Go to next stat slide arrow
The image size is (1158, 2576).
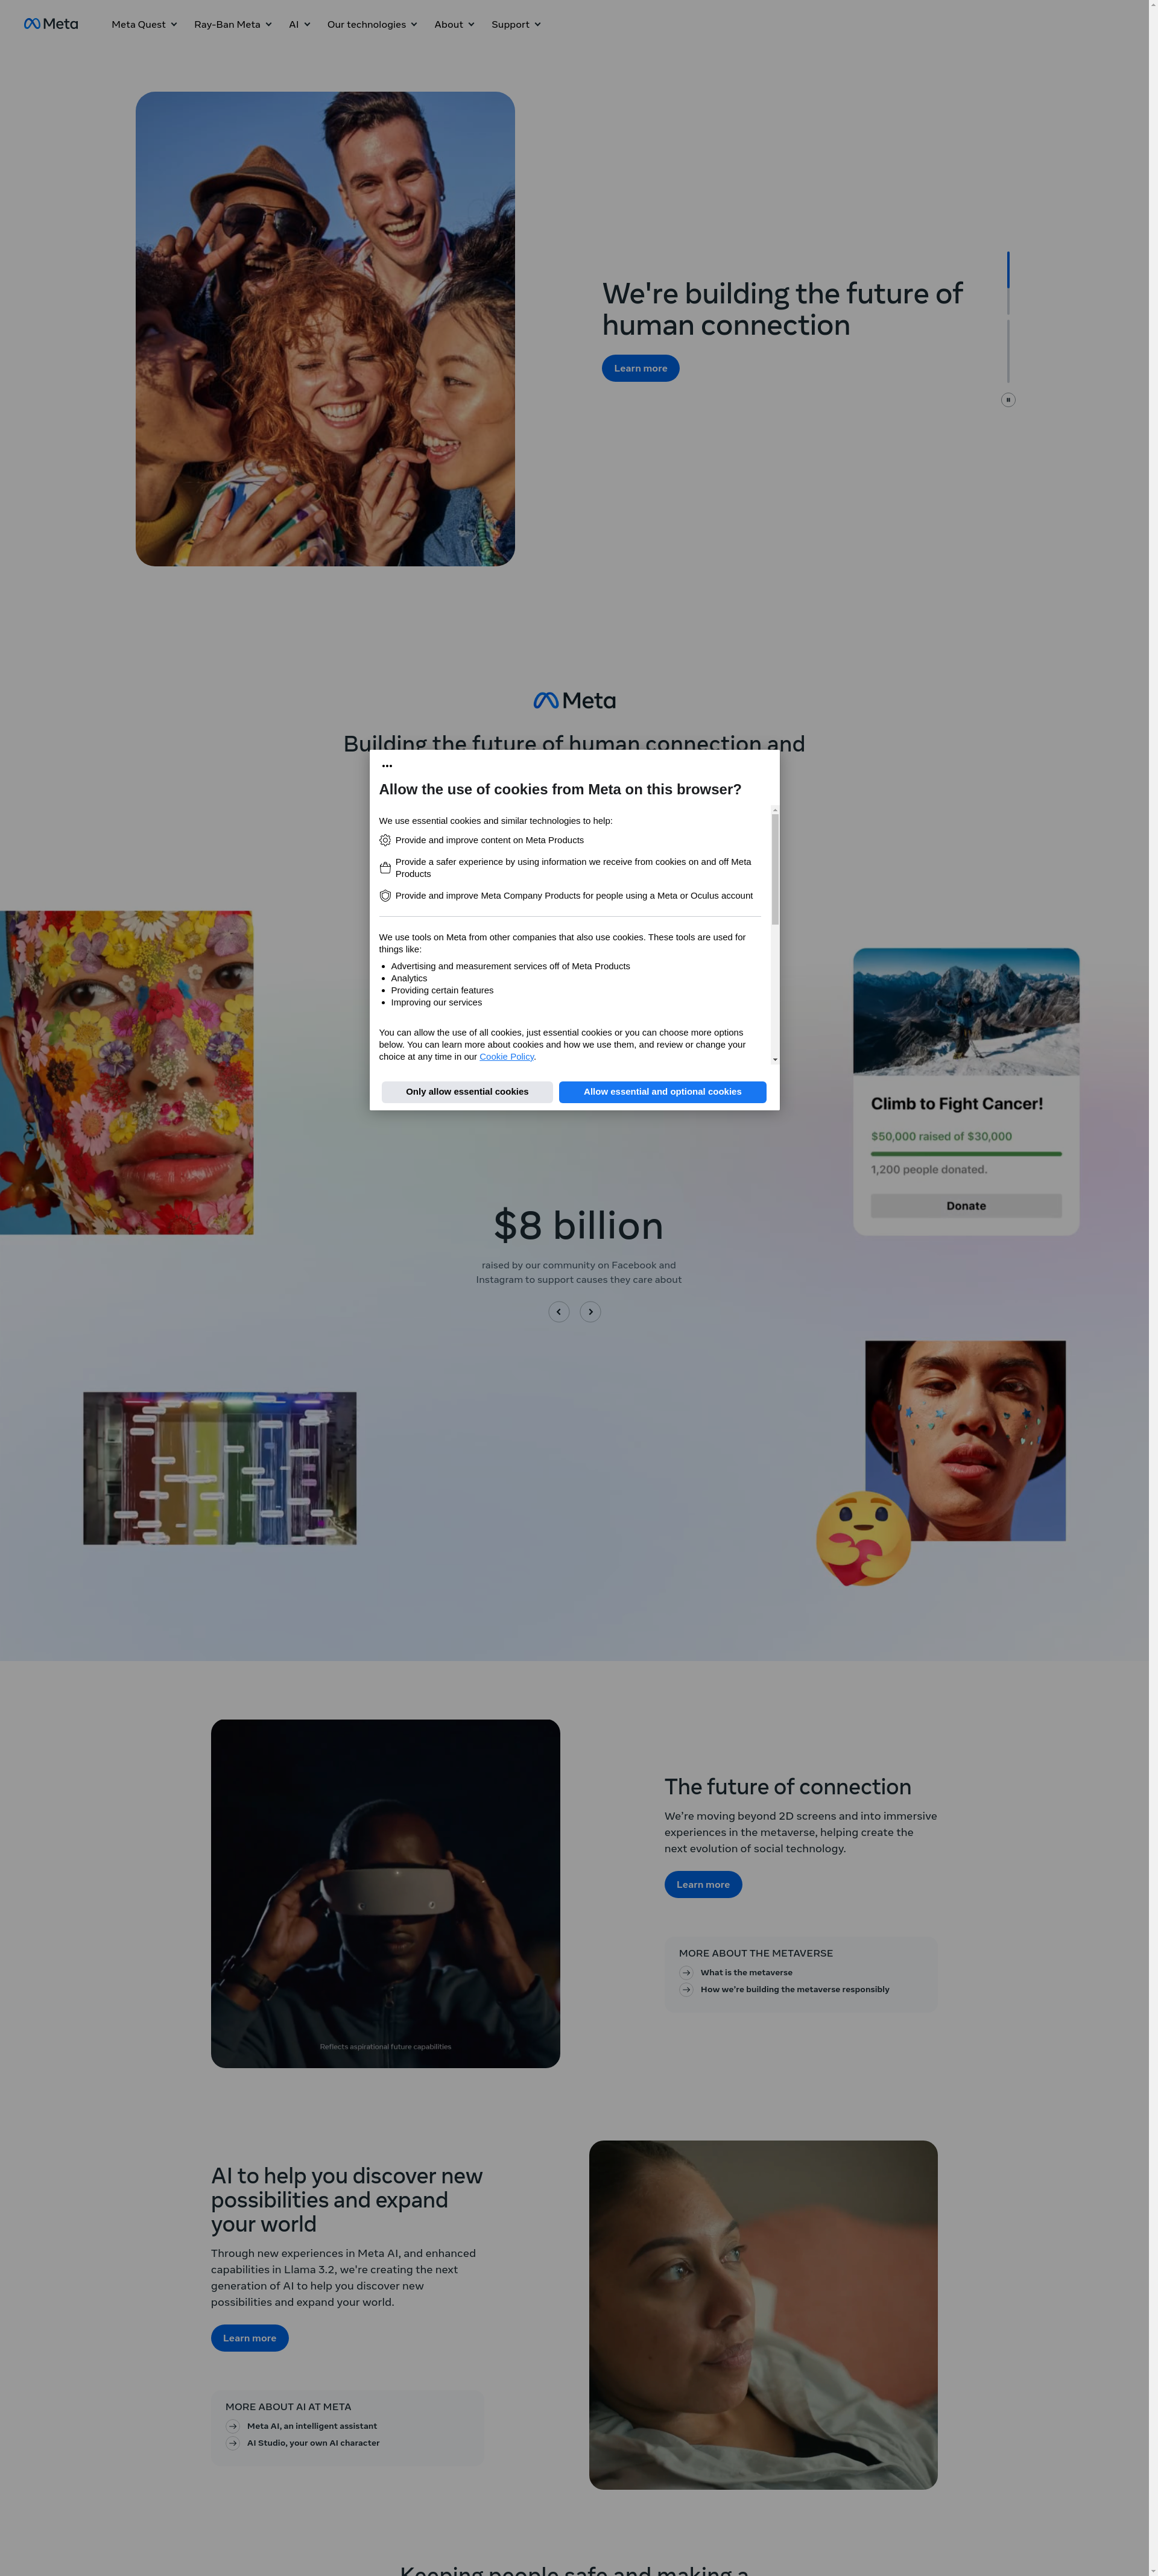click(x=590, y=1312)
